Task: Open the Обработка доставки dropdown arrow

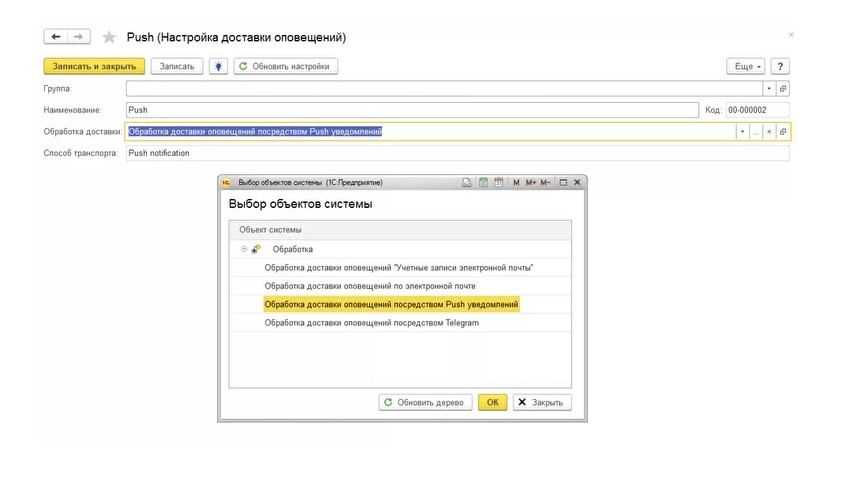Action: tap(742, 132)
